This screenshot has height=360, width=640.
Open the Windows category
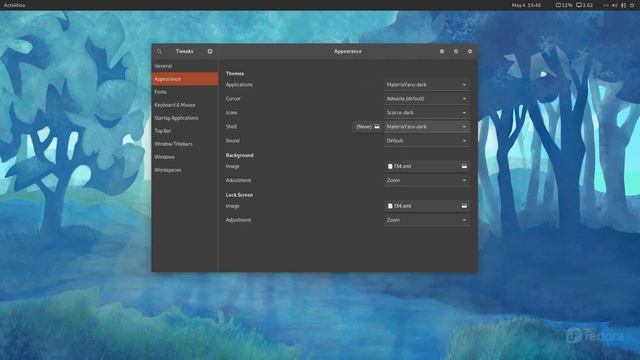[x=185, y=157]
